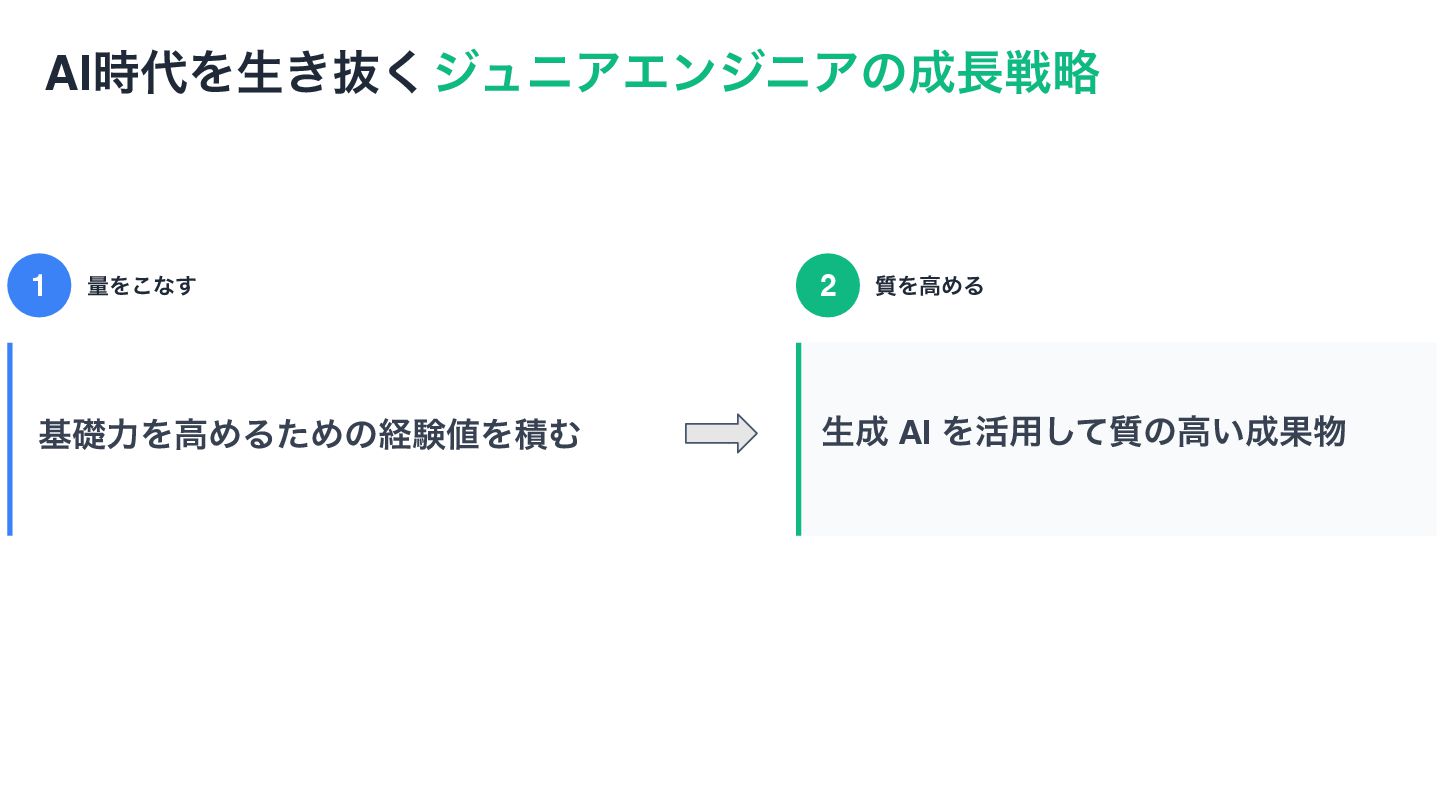Screen dimensions: 1440x810
Task: Click the green vertical bar on right card
Action: coord(799,439)
